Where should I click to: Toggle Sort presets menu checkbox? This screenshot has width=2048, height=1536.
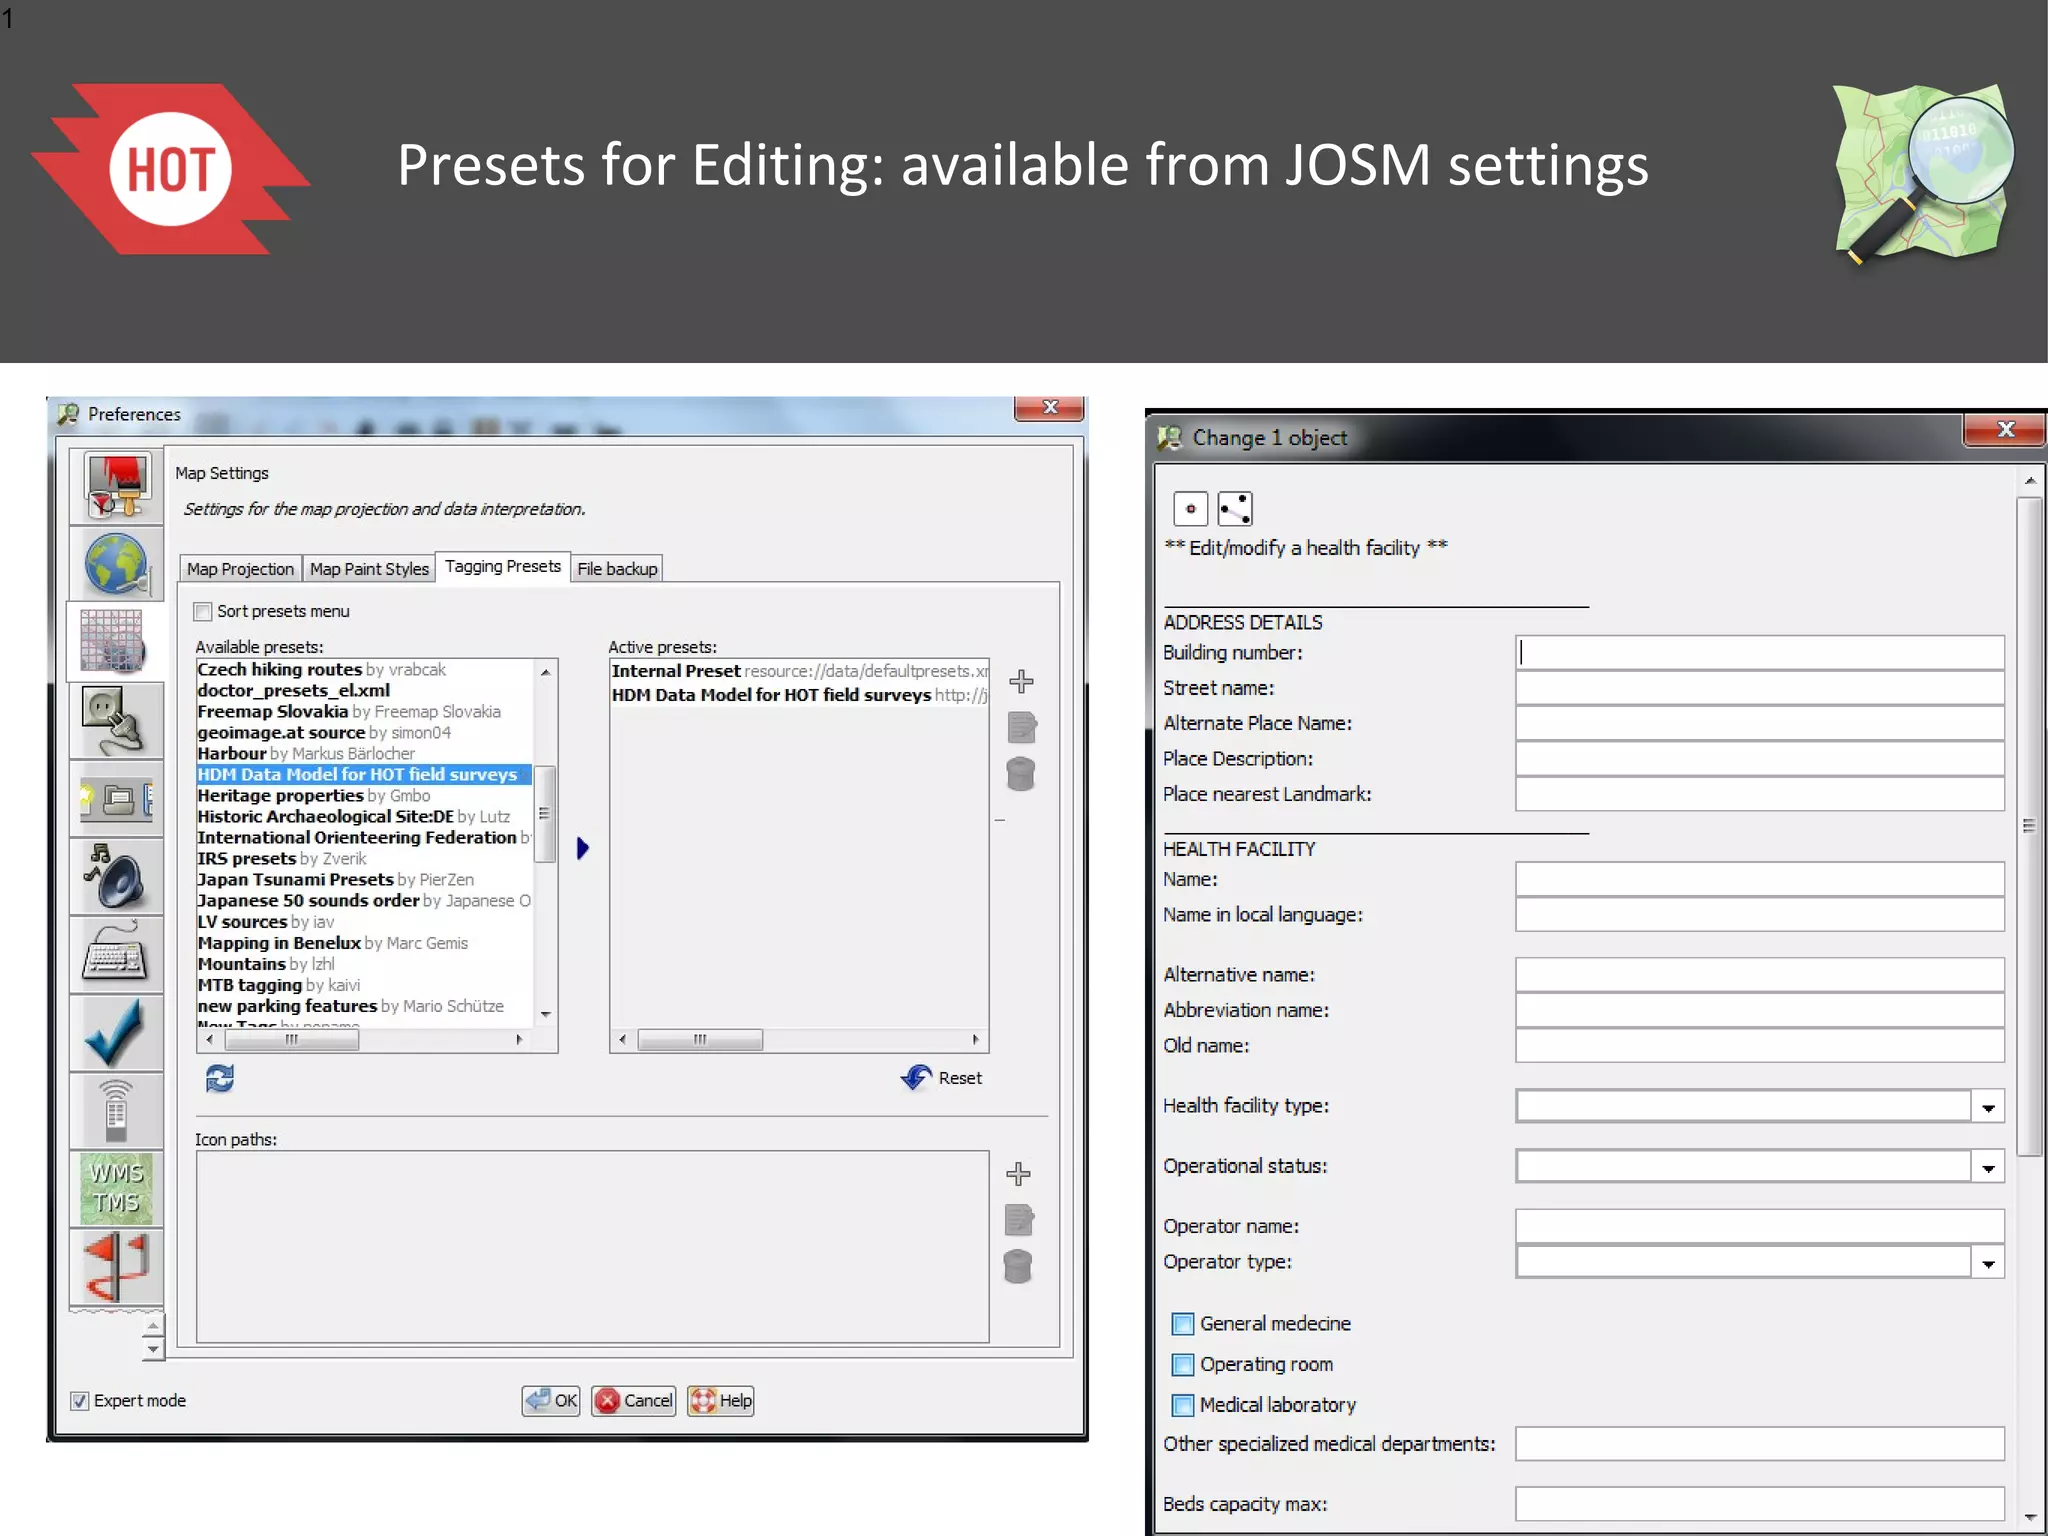(203, 611)
